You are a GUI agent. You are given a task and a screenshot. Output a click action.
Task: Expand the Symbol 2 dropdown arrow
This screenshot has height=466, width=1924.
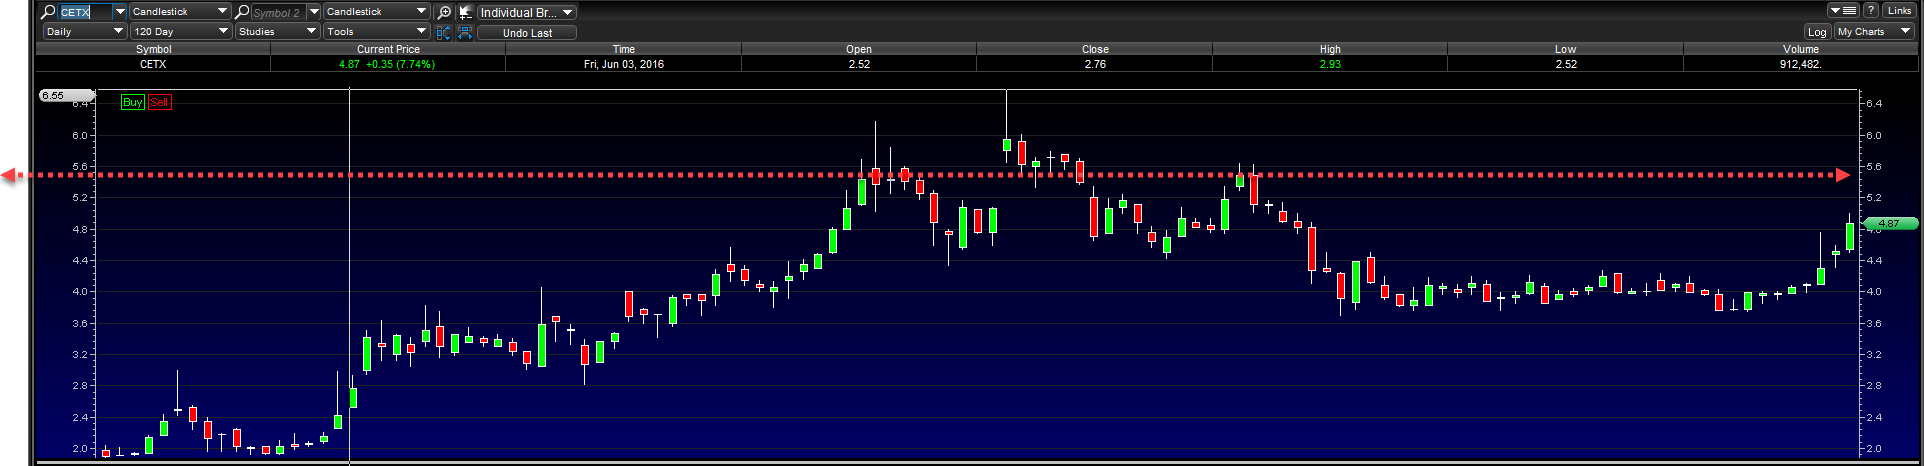(x=314, y=12)
